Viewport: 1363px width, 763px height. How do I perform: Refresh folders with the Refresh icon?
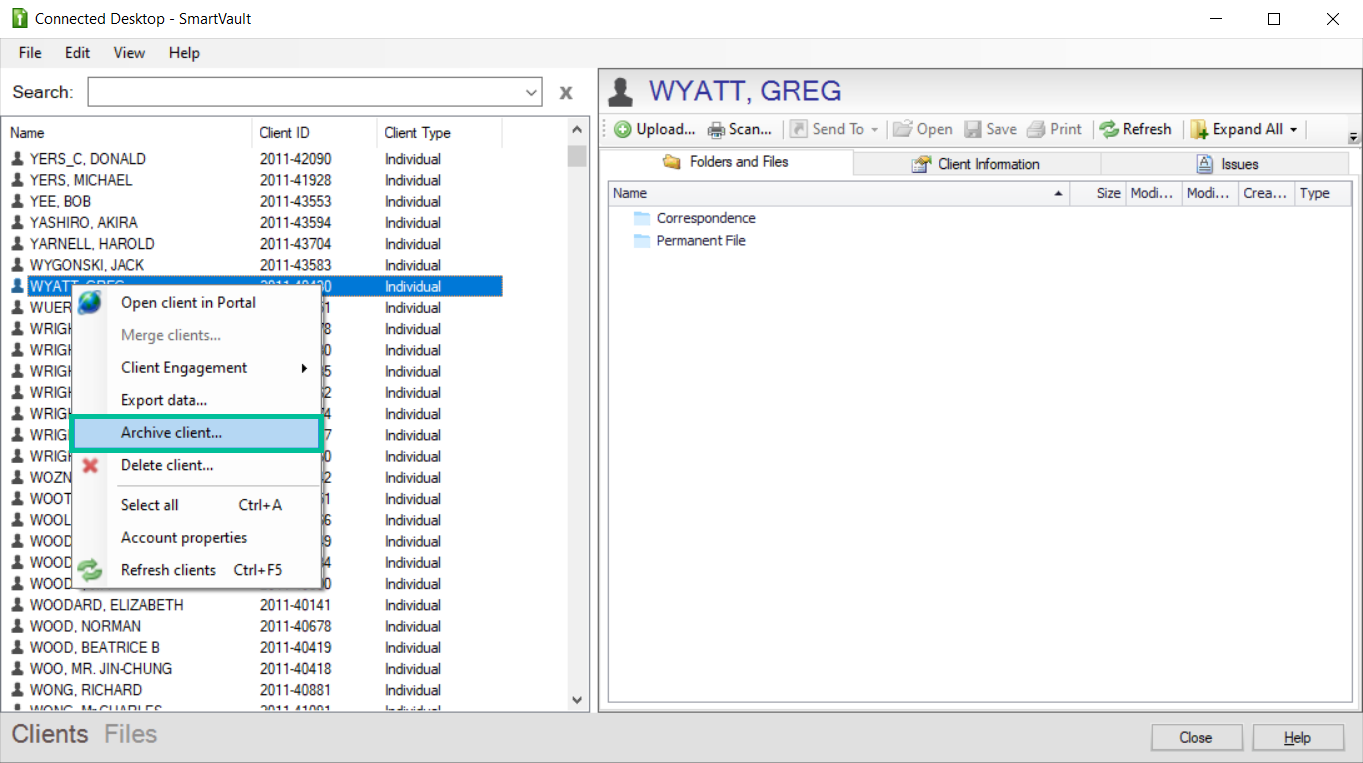pyautogui.click(x=1110, y=128)
